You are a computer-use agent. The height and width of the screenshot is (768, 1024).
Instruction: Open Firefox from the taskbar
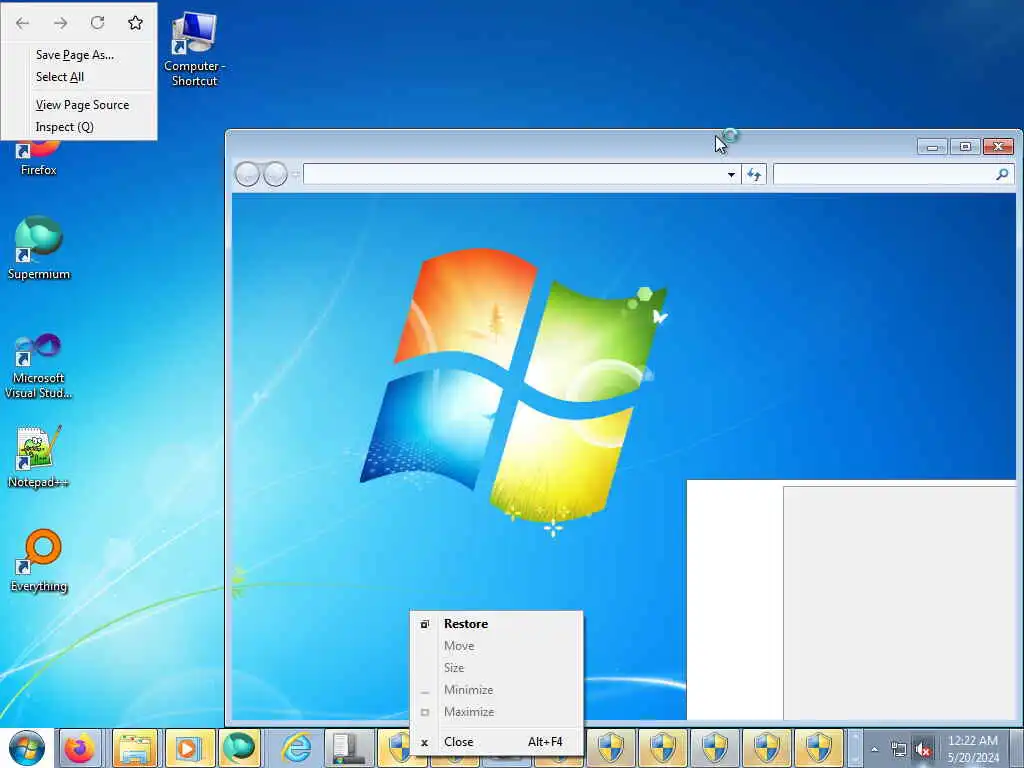(80, 748)
